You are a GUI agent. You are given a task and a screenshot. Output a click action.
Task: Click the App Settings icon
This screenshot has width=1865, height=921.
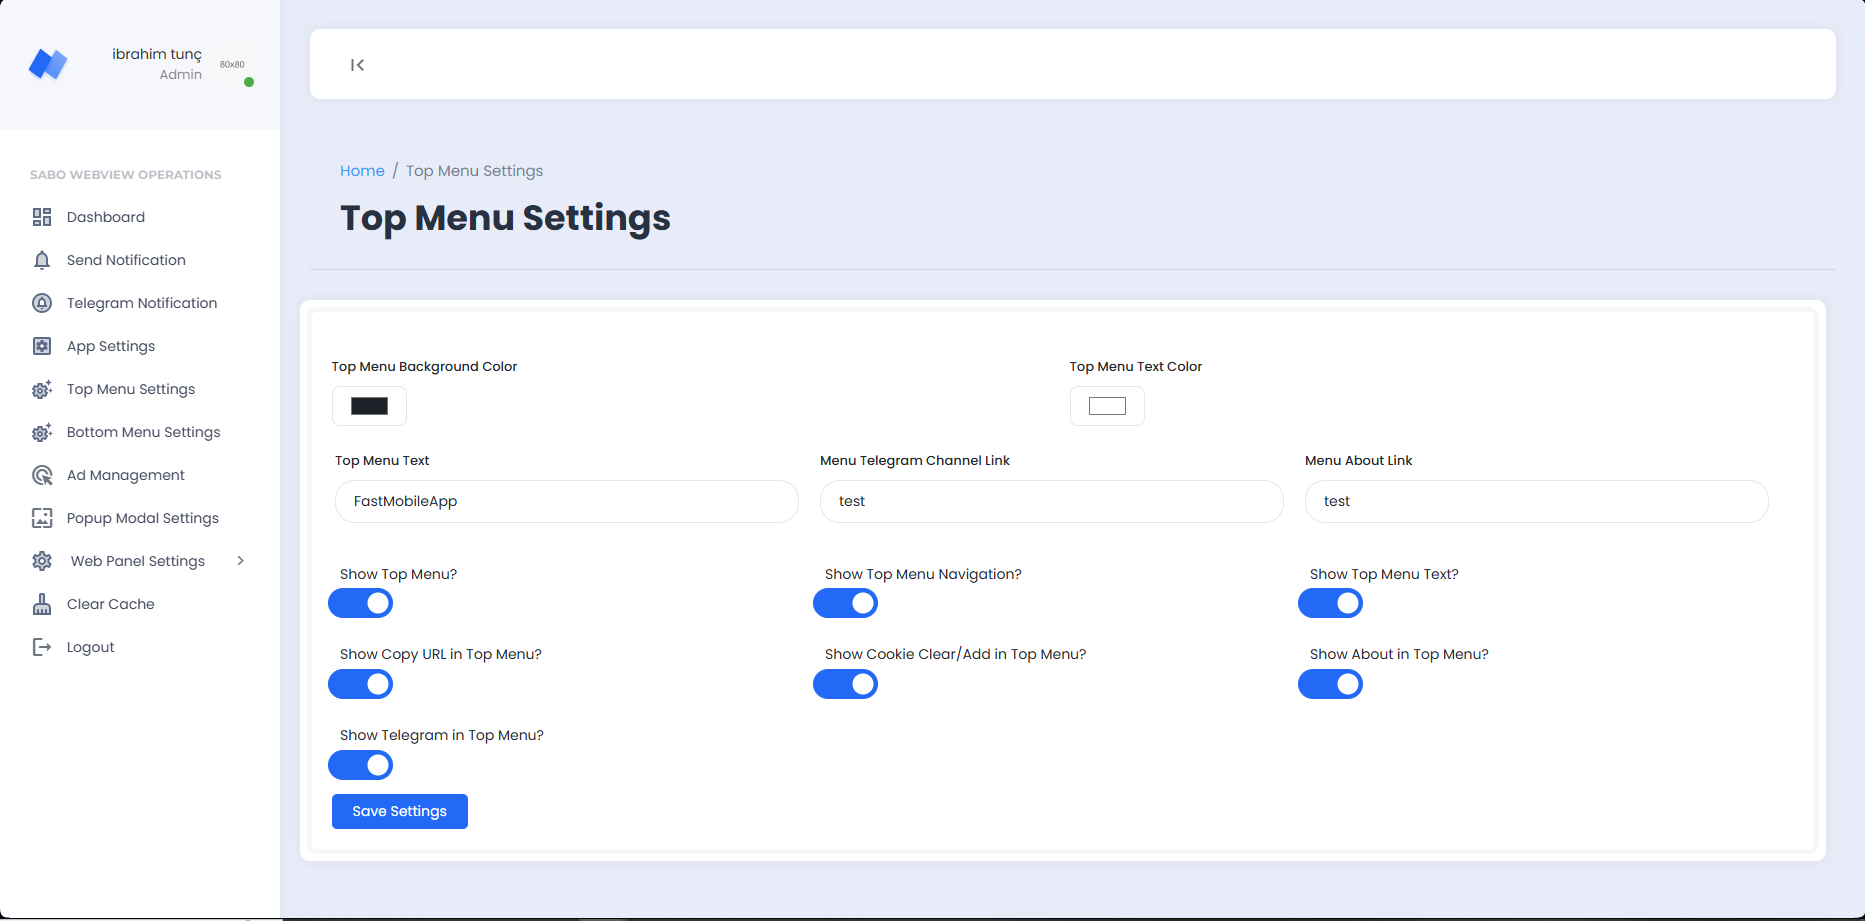click(41, 345)
